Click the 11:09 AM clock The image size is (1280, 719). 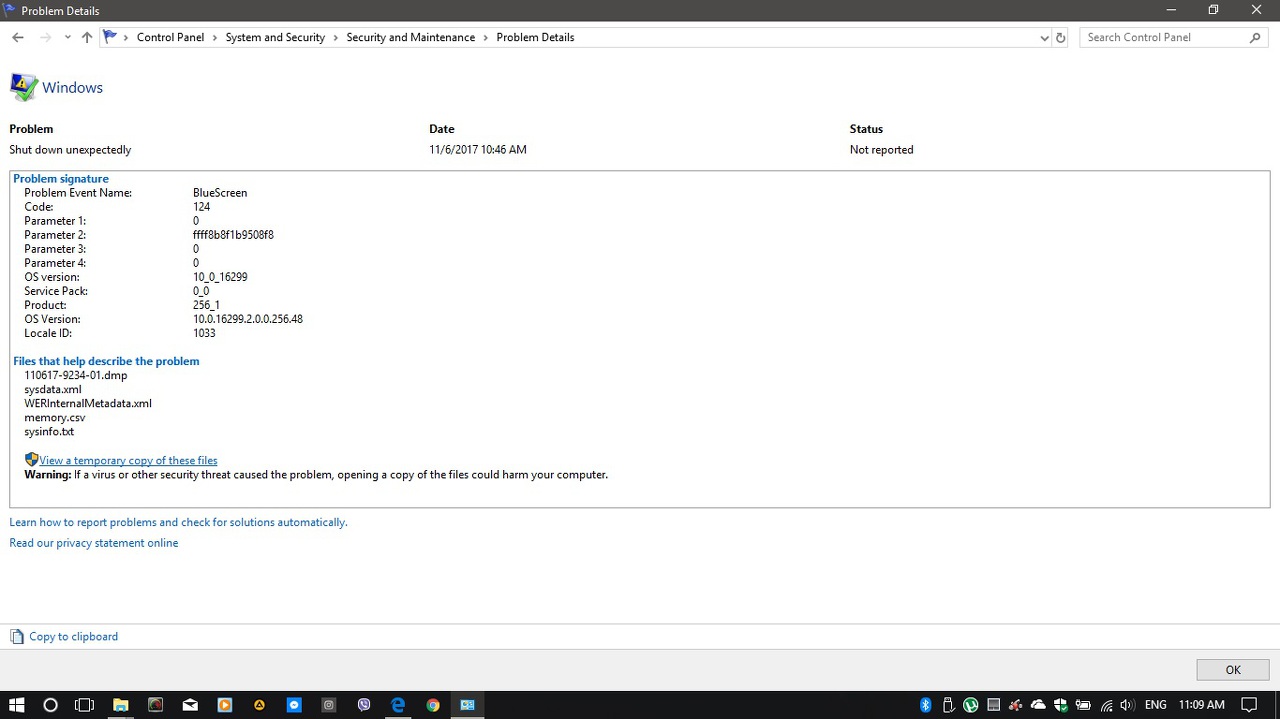[x=1201, y=705]
